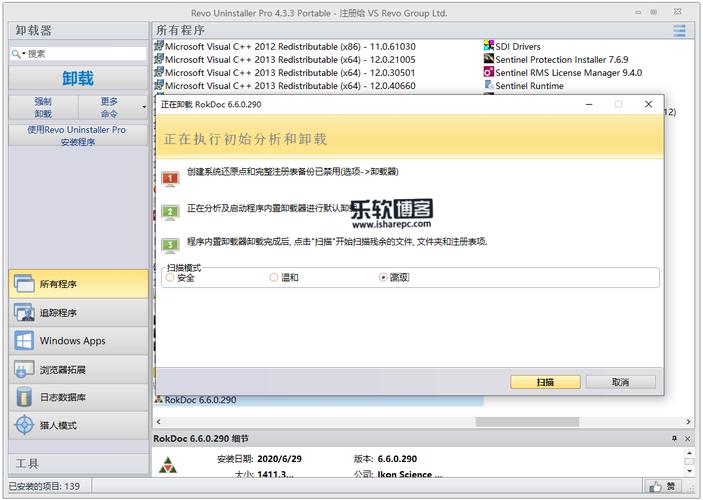This screenshot has height=500, width=703.
Task: Click the step 2 monitor icon
Action: pos(170,212)
